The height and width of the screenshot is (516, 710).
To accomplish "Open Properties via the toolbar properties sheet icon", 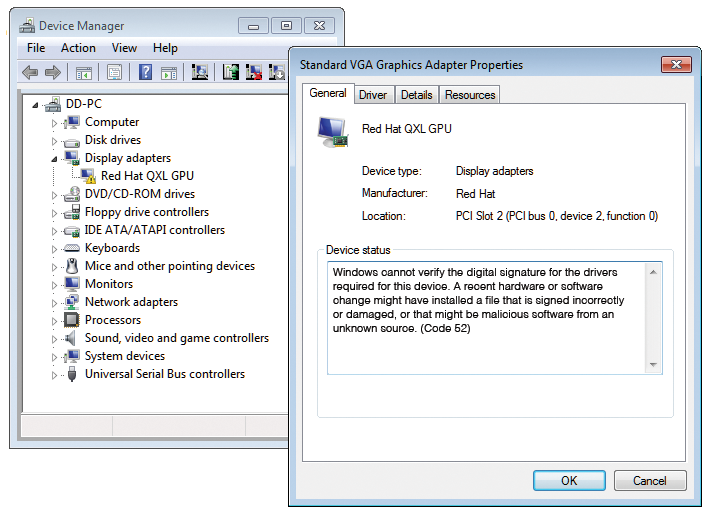I will [x=114, y=72].
